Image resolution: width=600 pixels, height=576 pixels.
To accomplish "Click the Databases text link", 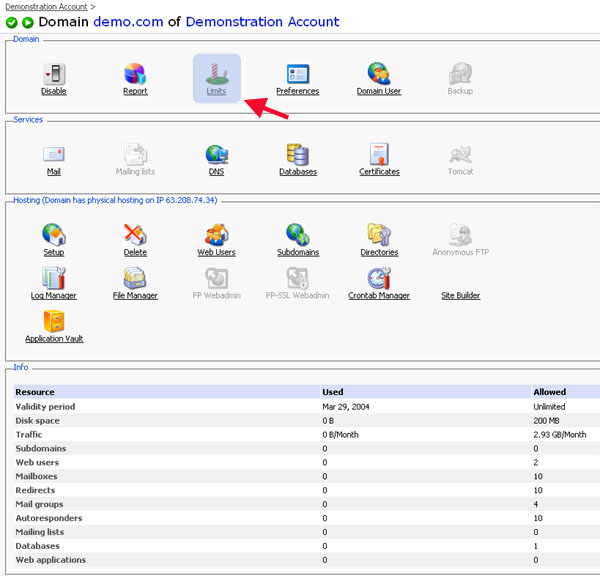I will coord(298,172).
